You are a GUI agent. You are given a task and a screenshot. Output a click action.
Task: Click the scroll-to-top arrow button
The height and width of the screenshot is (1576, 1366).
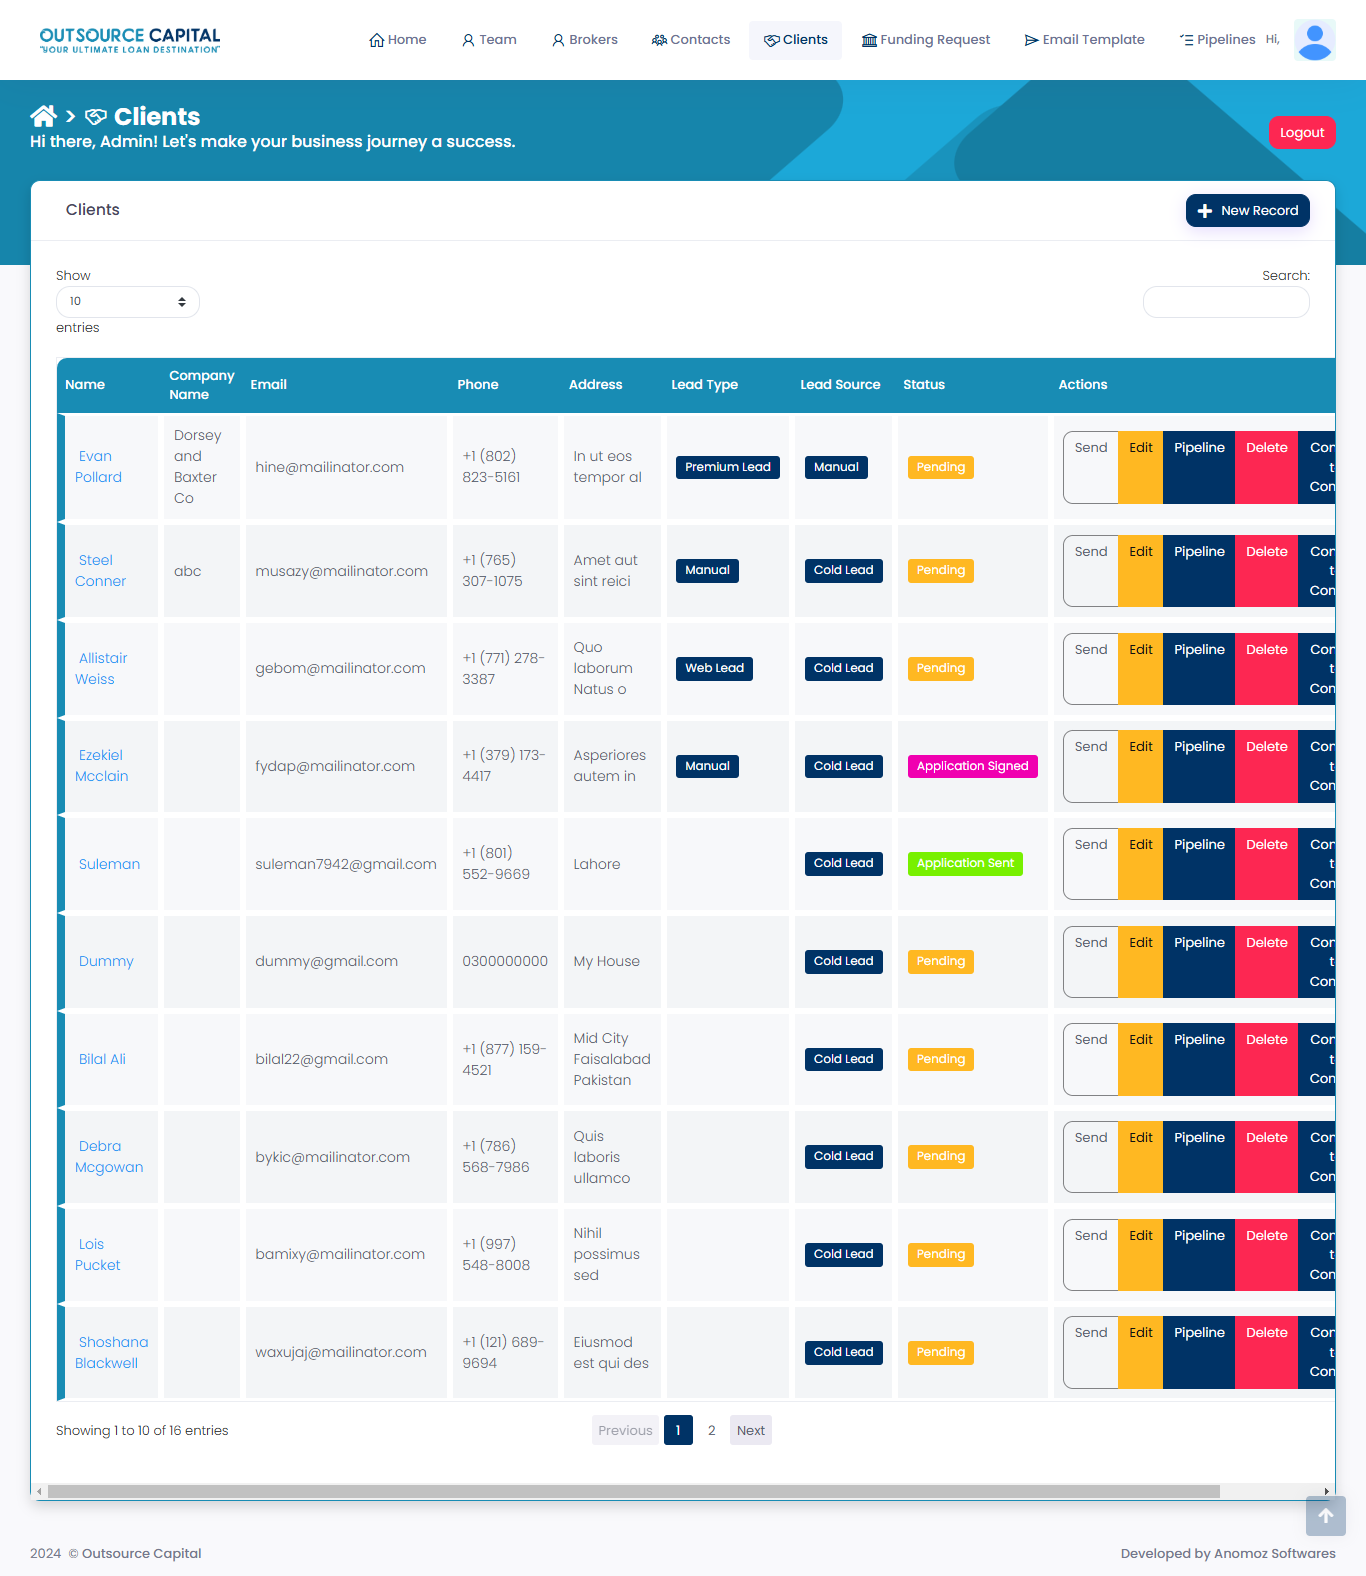click(1325, 1516)
